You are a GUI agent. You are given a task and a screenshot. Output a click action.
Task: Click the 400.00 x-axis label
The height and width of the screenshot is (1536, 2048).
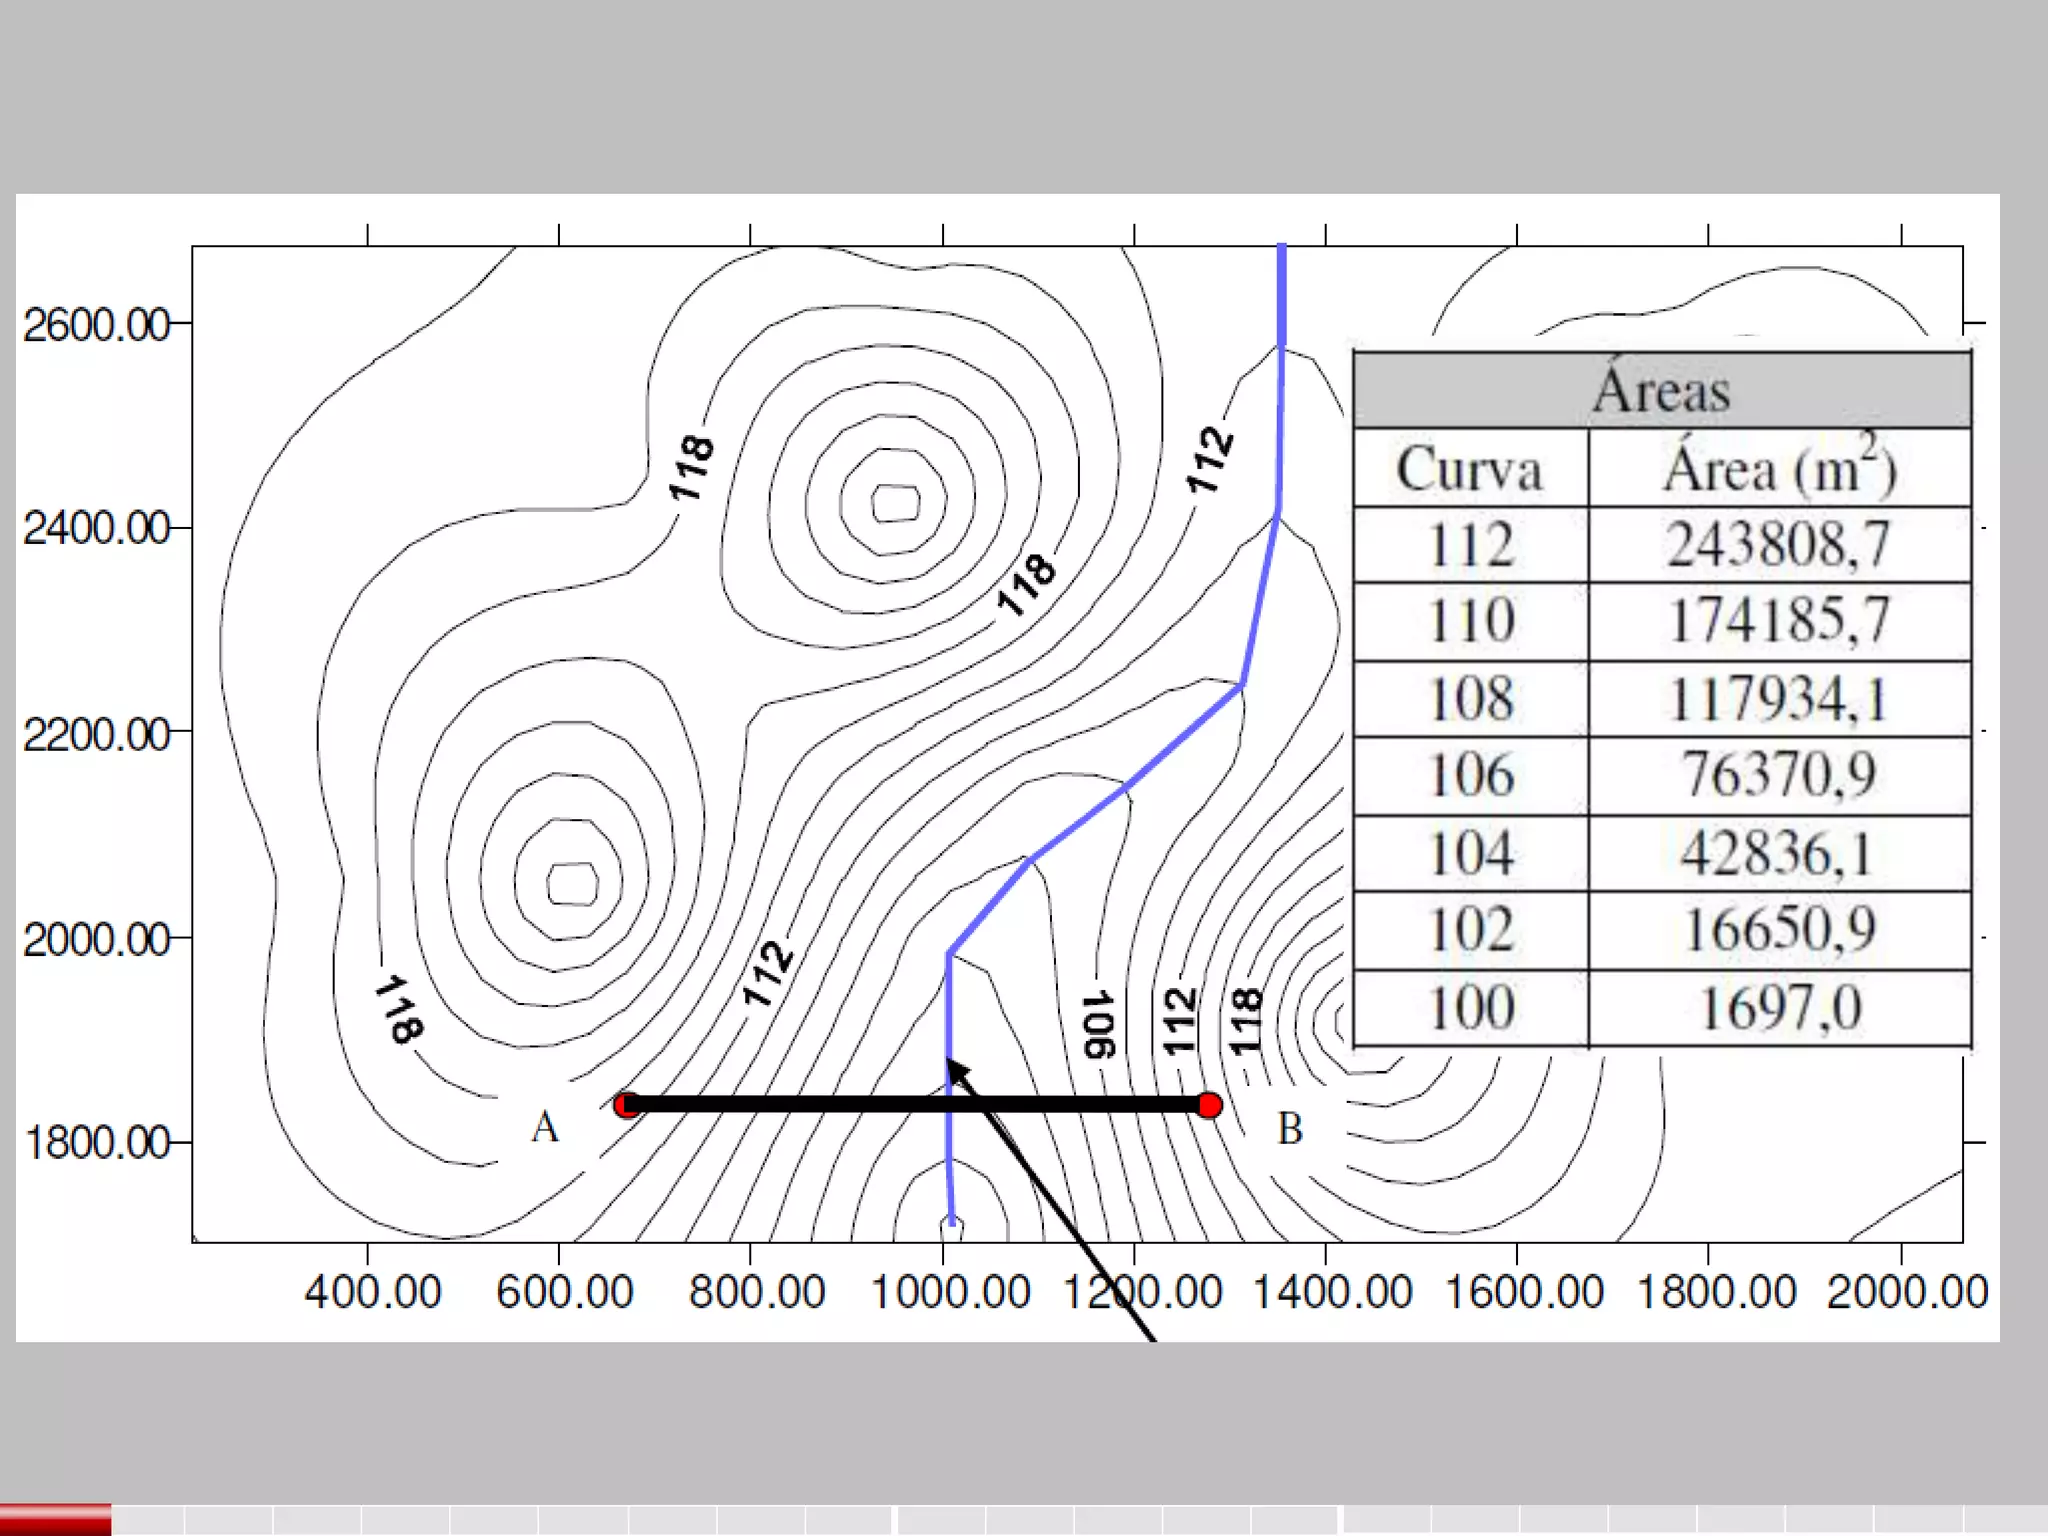pos(372,1291)
